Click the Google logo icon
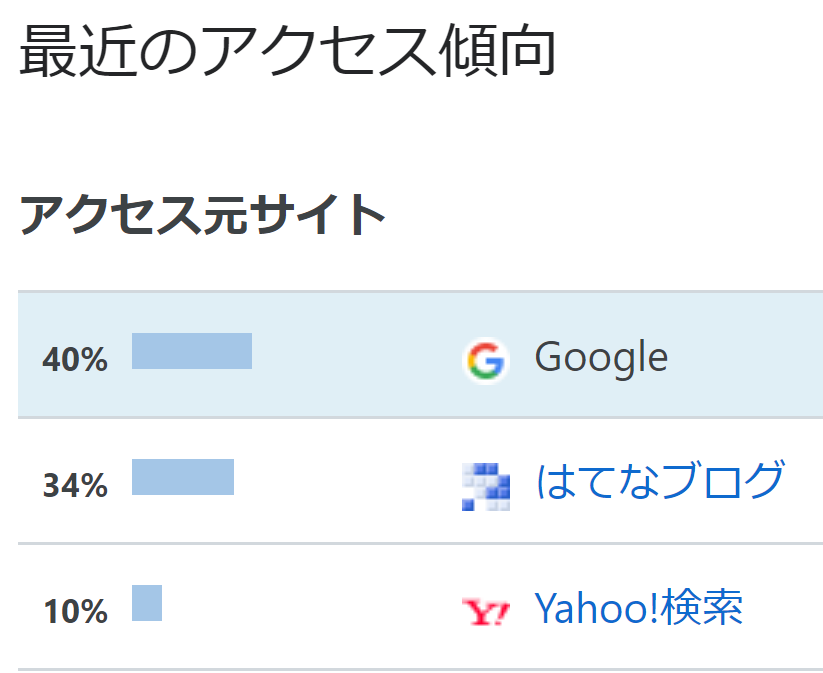 (x=486, y=361)
